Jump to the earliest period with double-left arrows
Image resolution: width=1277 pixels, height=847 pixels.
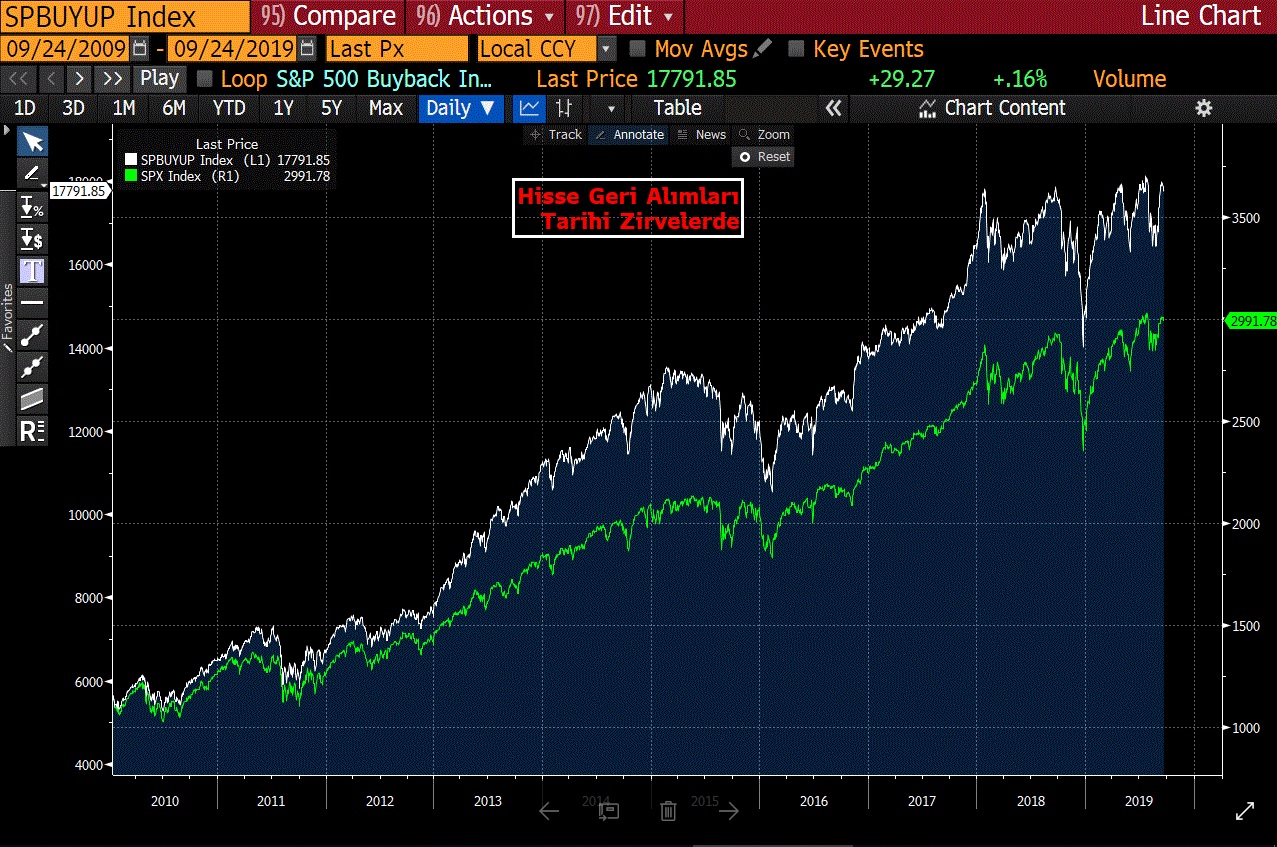[18, 79]
